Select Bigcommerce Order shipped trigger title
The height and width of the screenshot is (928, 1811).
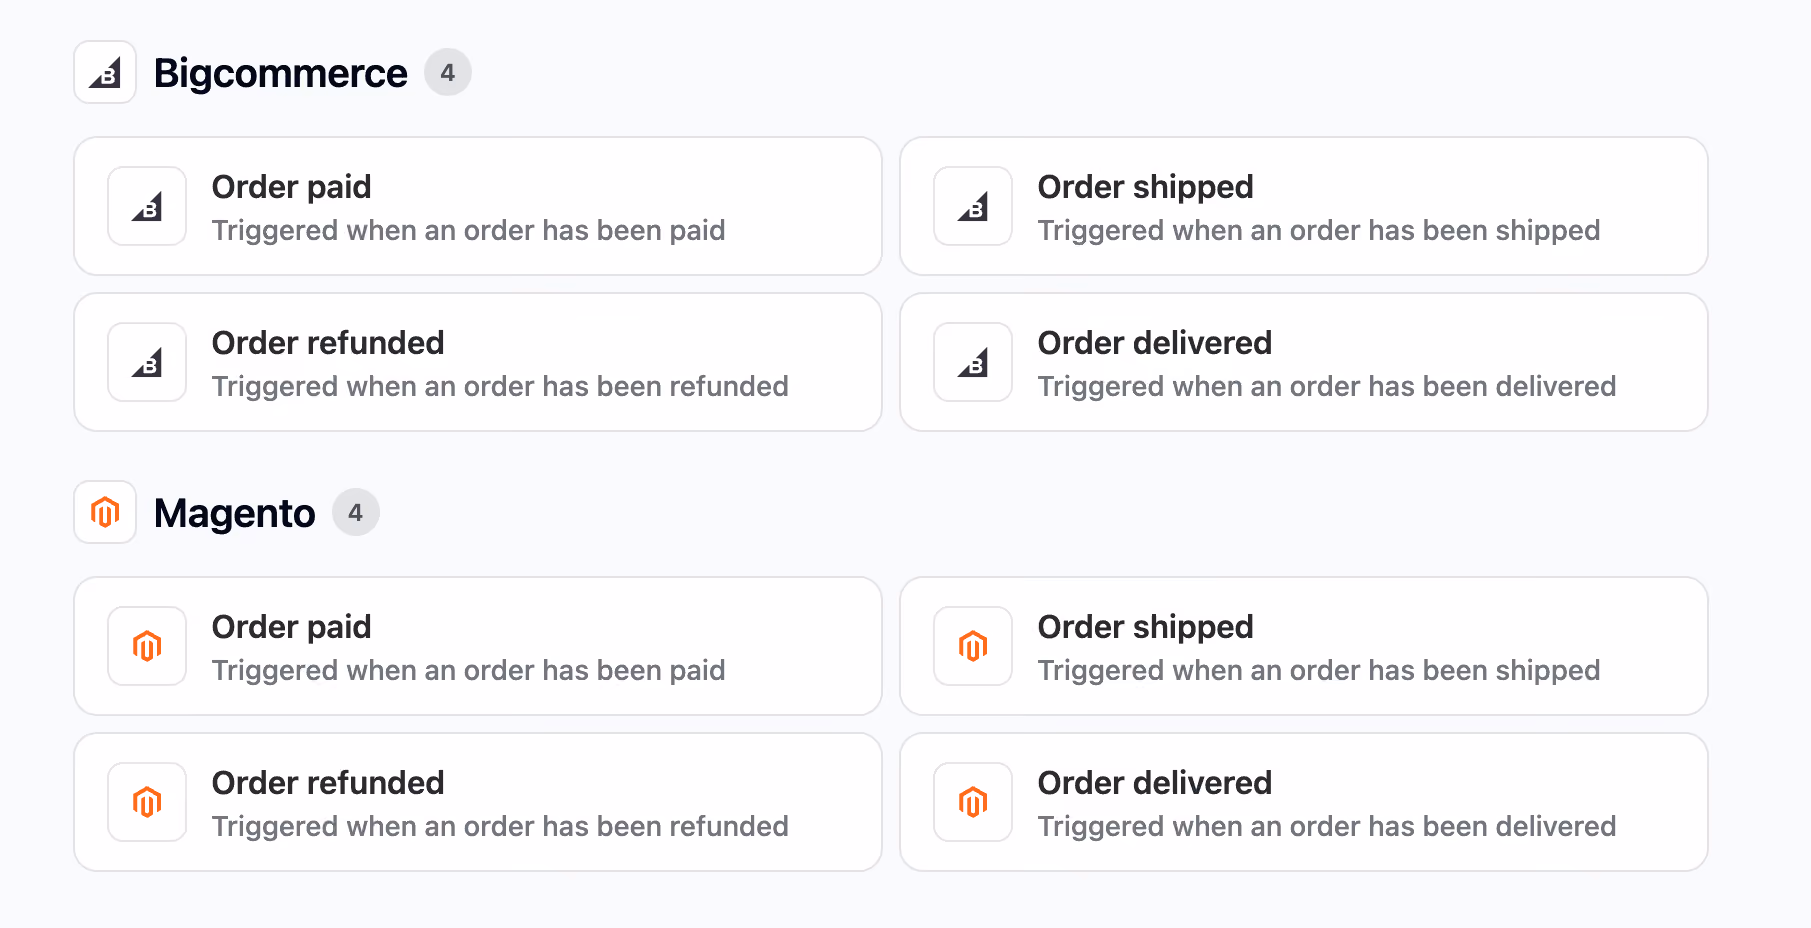tap(1146, 187)
